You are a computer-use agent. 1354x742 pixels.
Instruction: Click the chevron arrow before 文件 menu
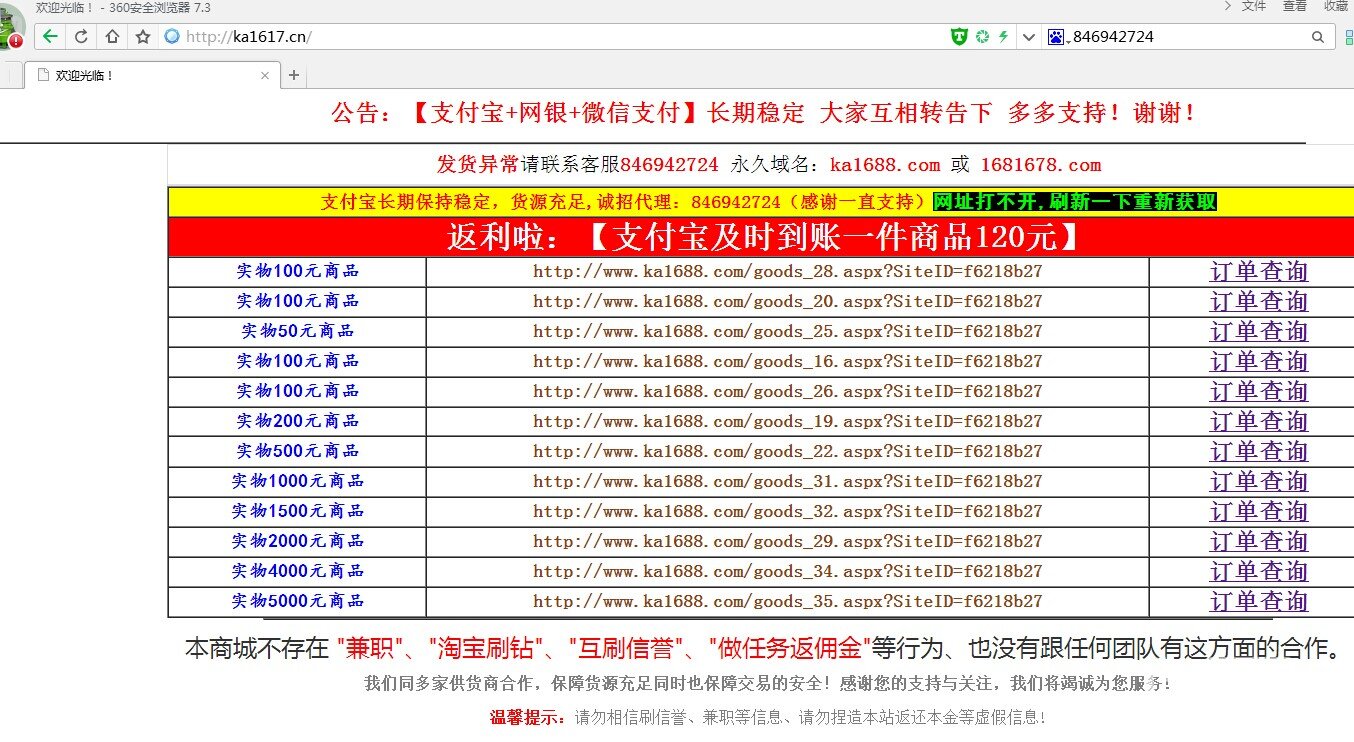(x=1227, y=6)
